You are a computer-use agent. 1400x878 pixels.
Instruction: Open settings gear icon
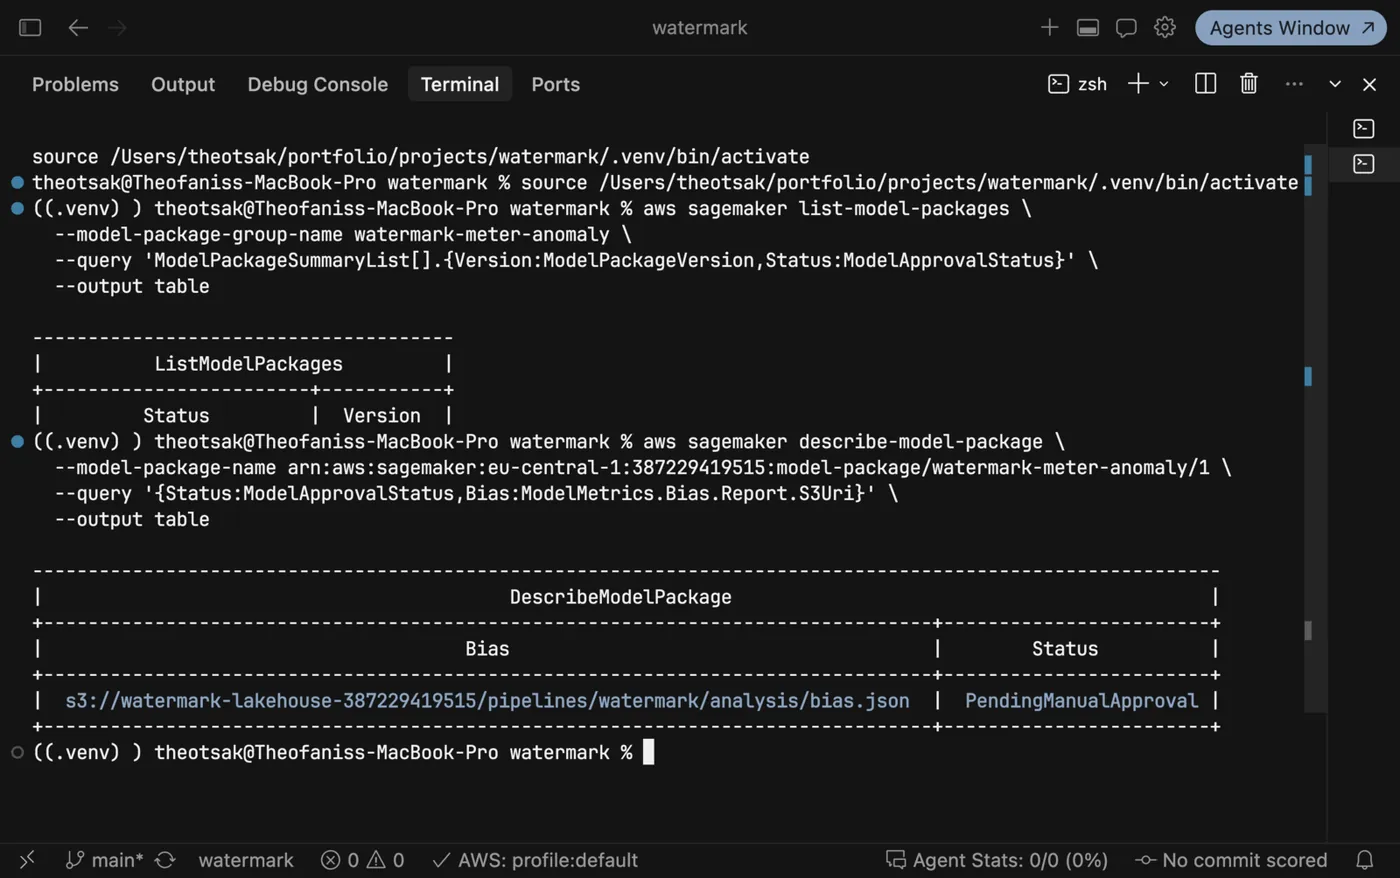[1165, 27]
